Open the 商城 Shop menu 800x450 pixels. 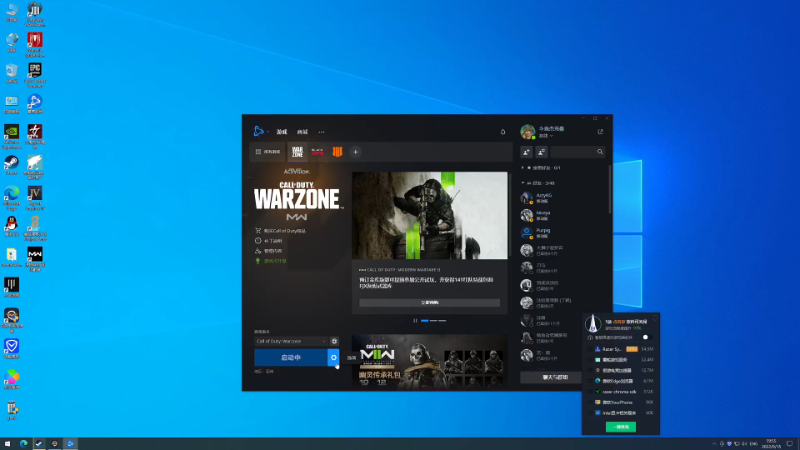(x=303, y=132)
